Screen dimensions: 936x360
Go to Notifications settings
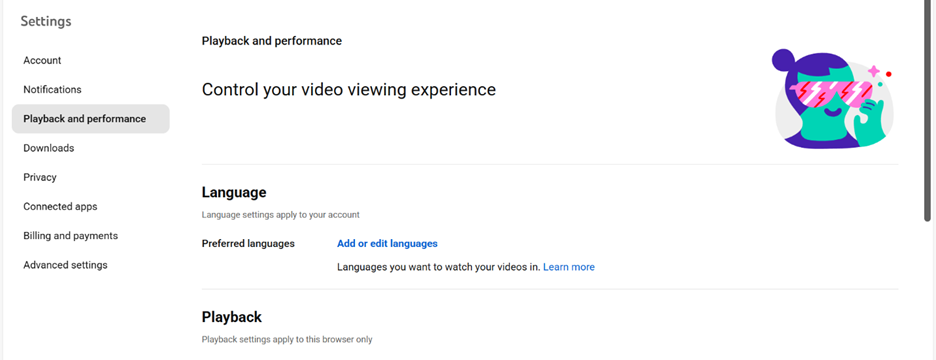(53, 90)
